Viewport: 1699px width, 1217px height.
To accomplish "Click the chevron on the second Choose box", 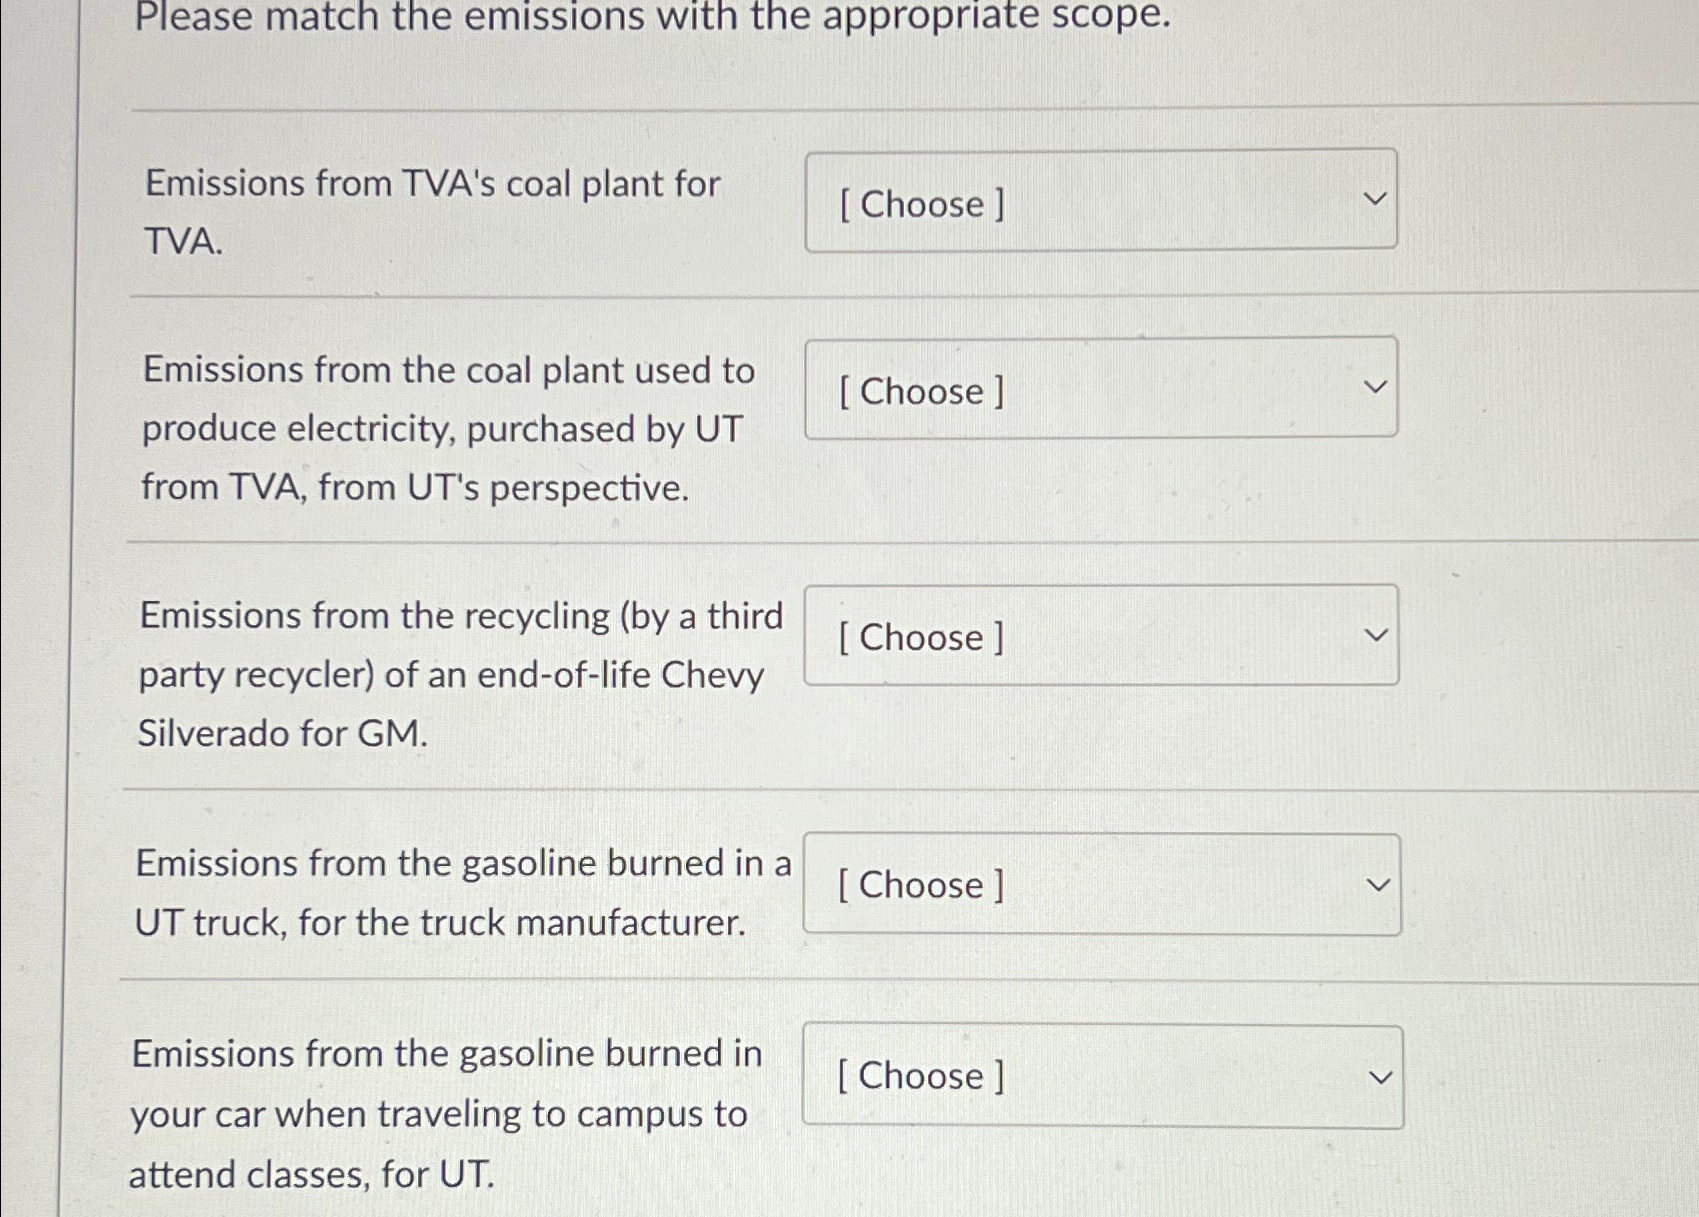I will tap(1377, 385).
